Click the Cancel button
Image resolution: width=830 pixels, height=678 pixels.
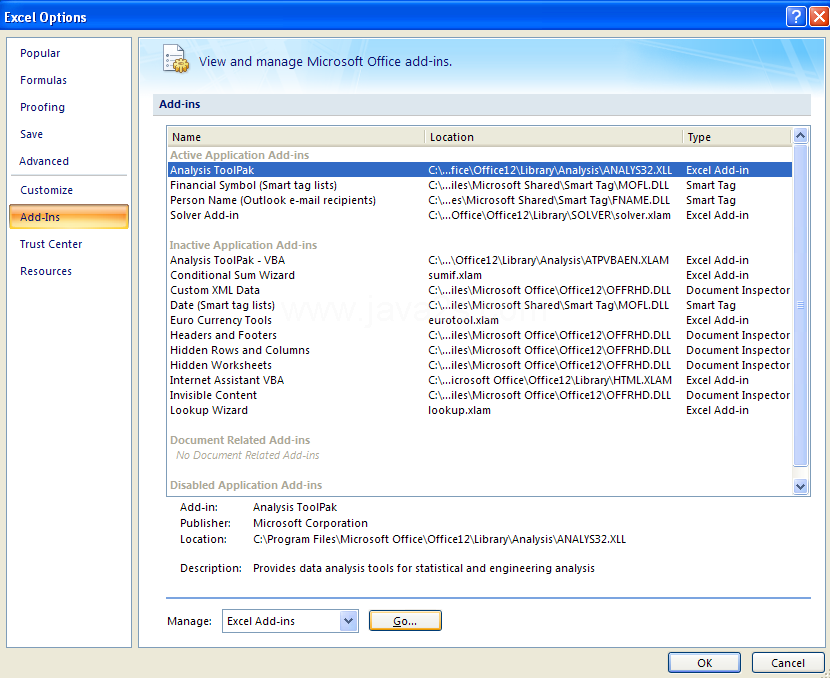[x=788, y=663]
